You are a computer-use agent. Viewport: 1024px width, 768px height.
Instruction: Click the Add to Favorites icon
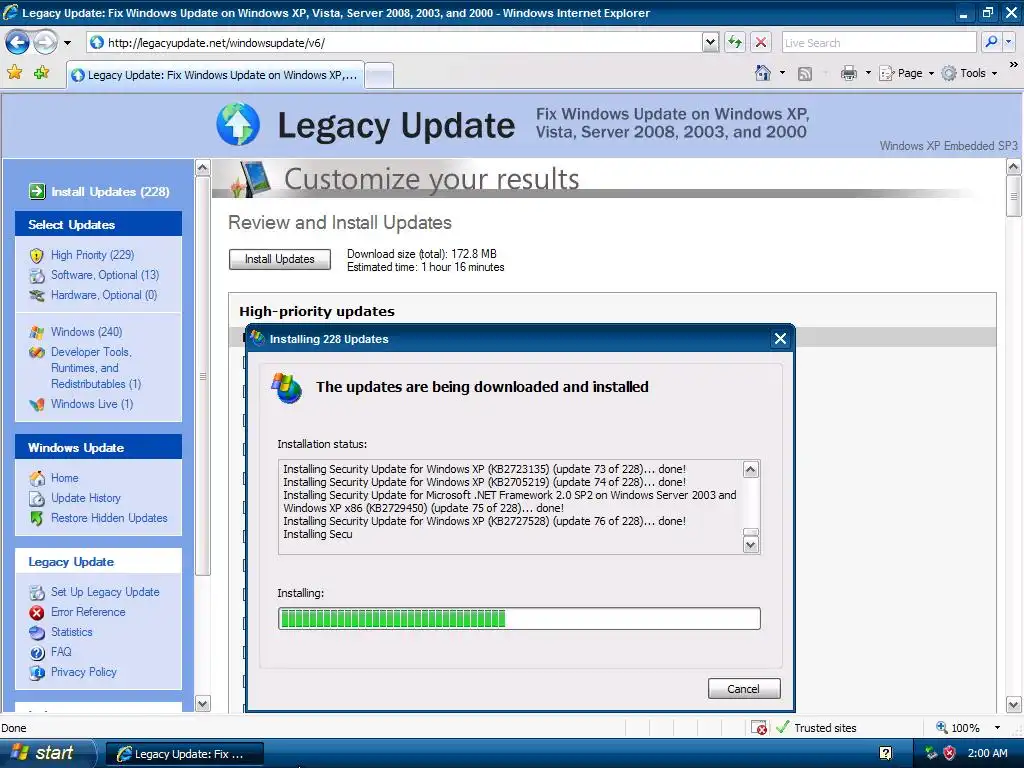click(42, 73)
